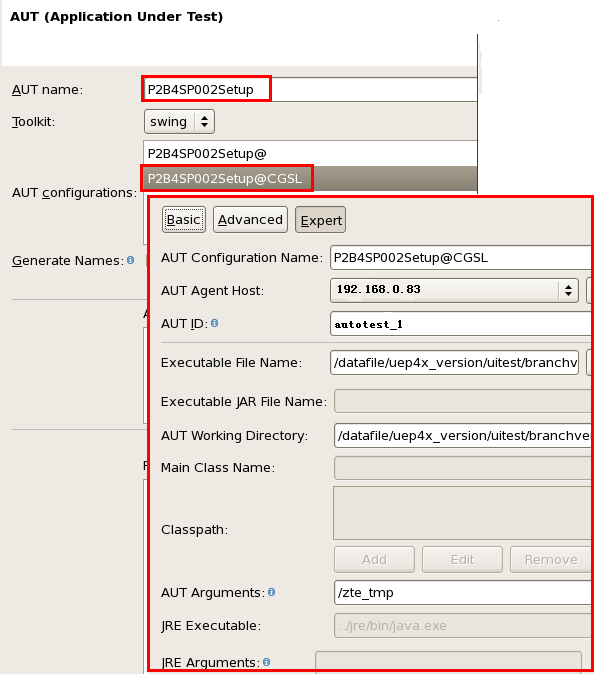
Task: Click the AUT Arguments /zte_tmp field
Action: pos(463,592)
